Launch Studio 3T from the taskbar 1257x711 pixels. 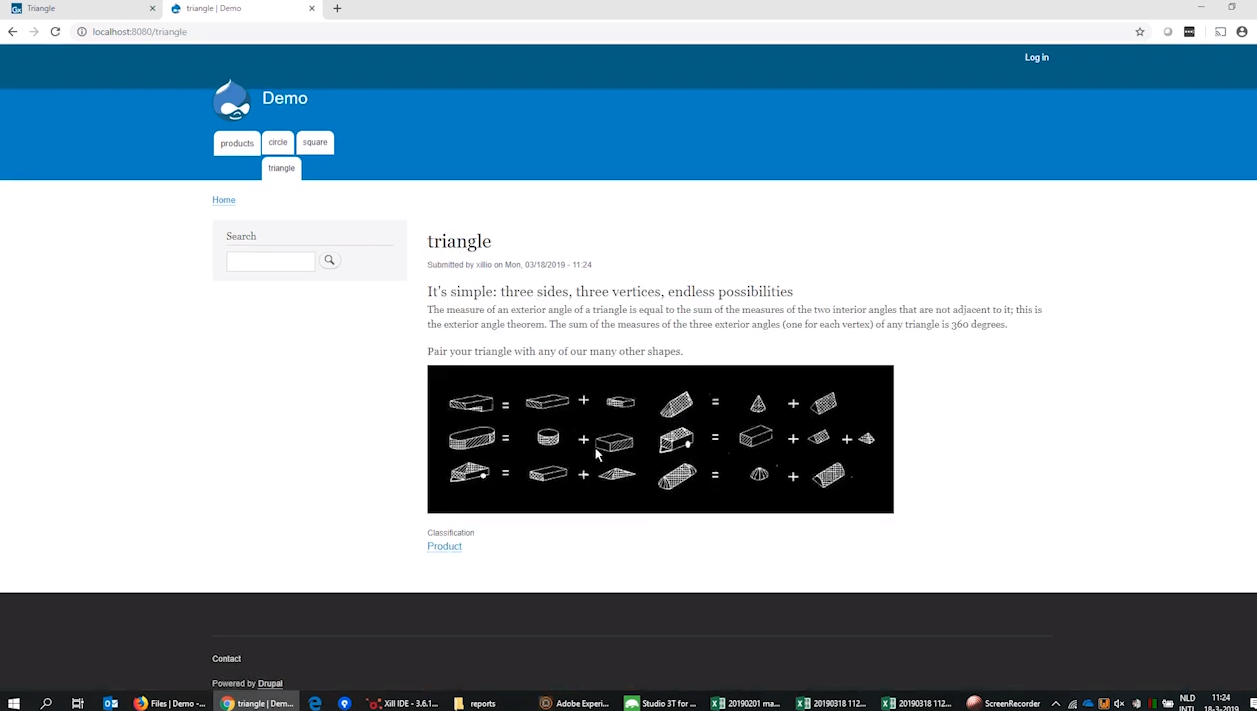[661, 703]
